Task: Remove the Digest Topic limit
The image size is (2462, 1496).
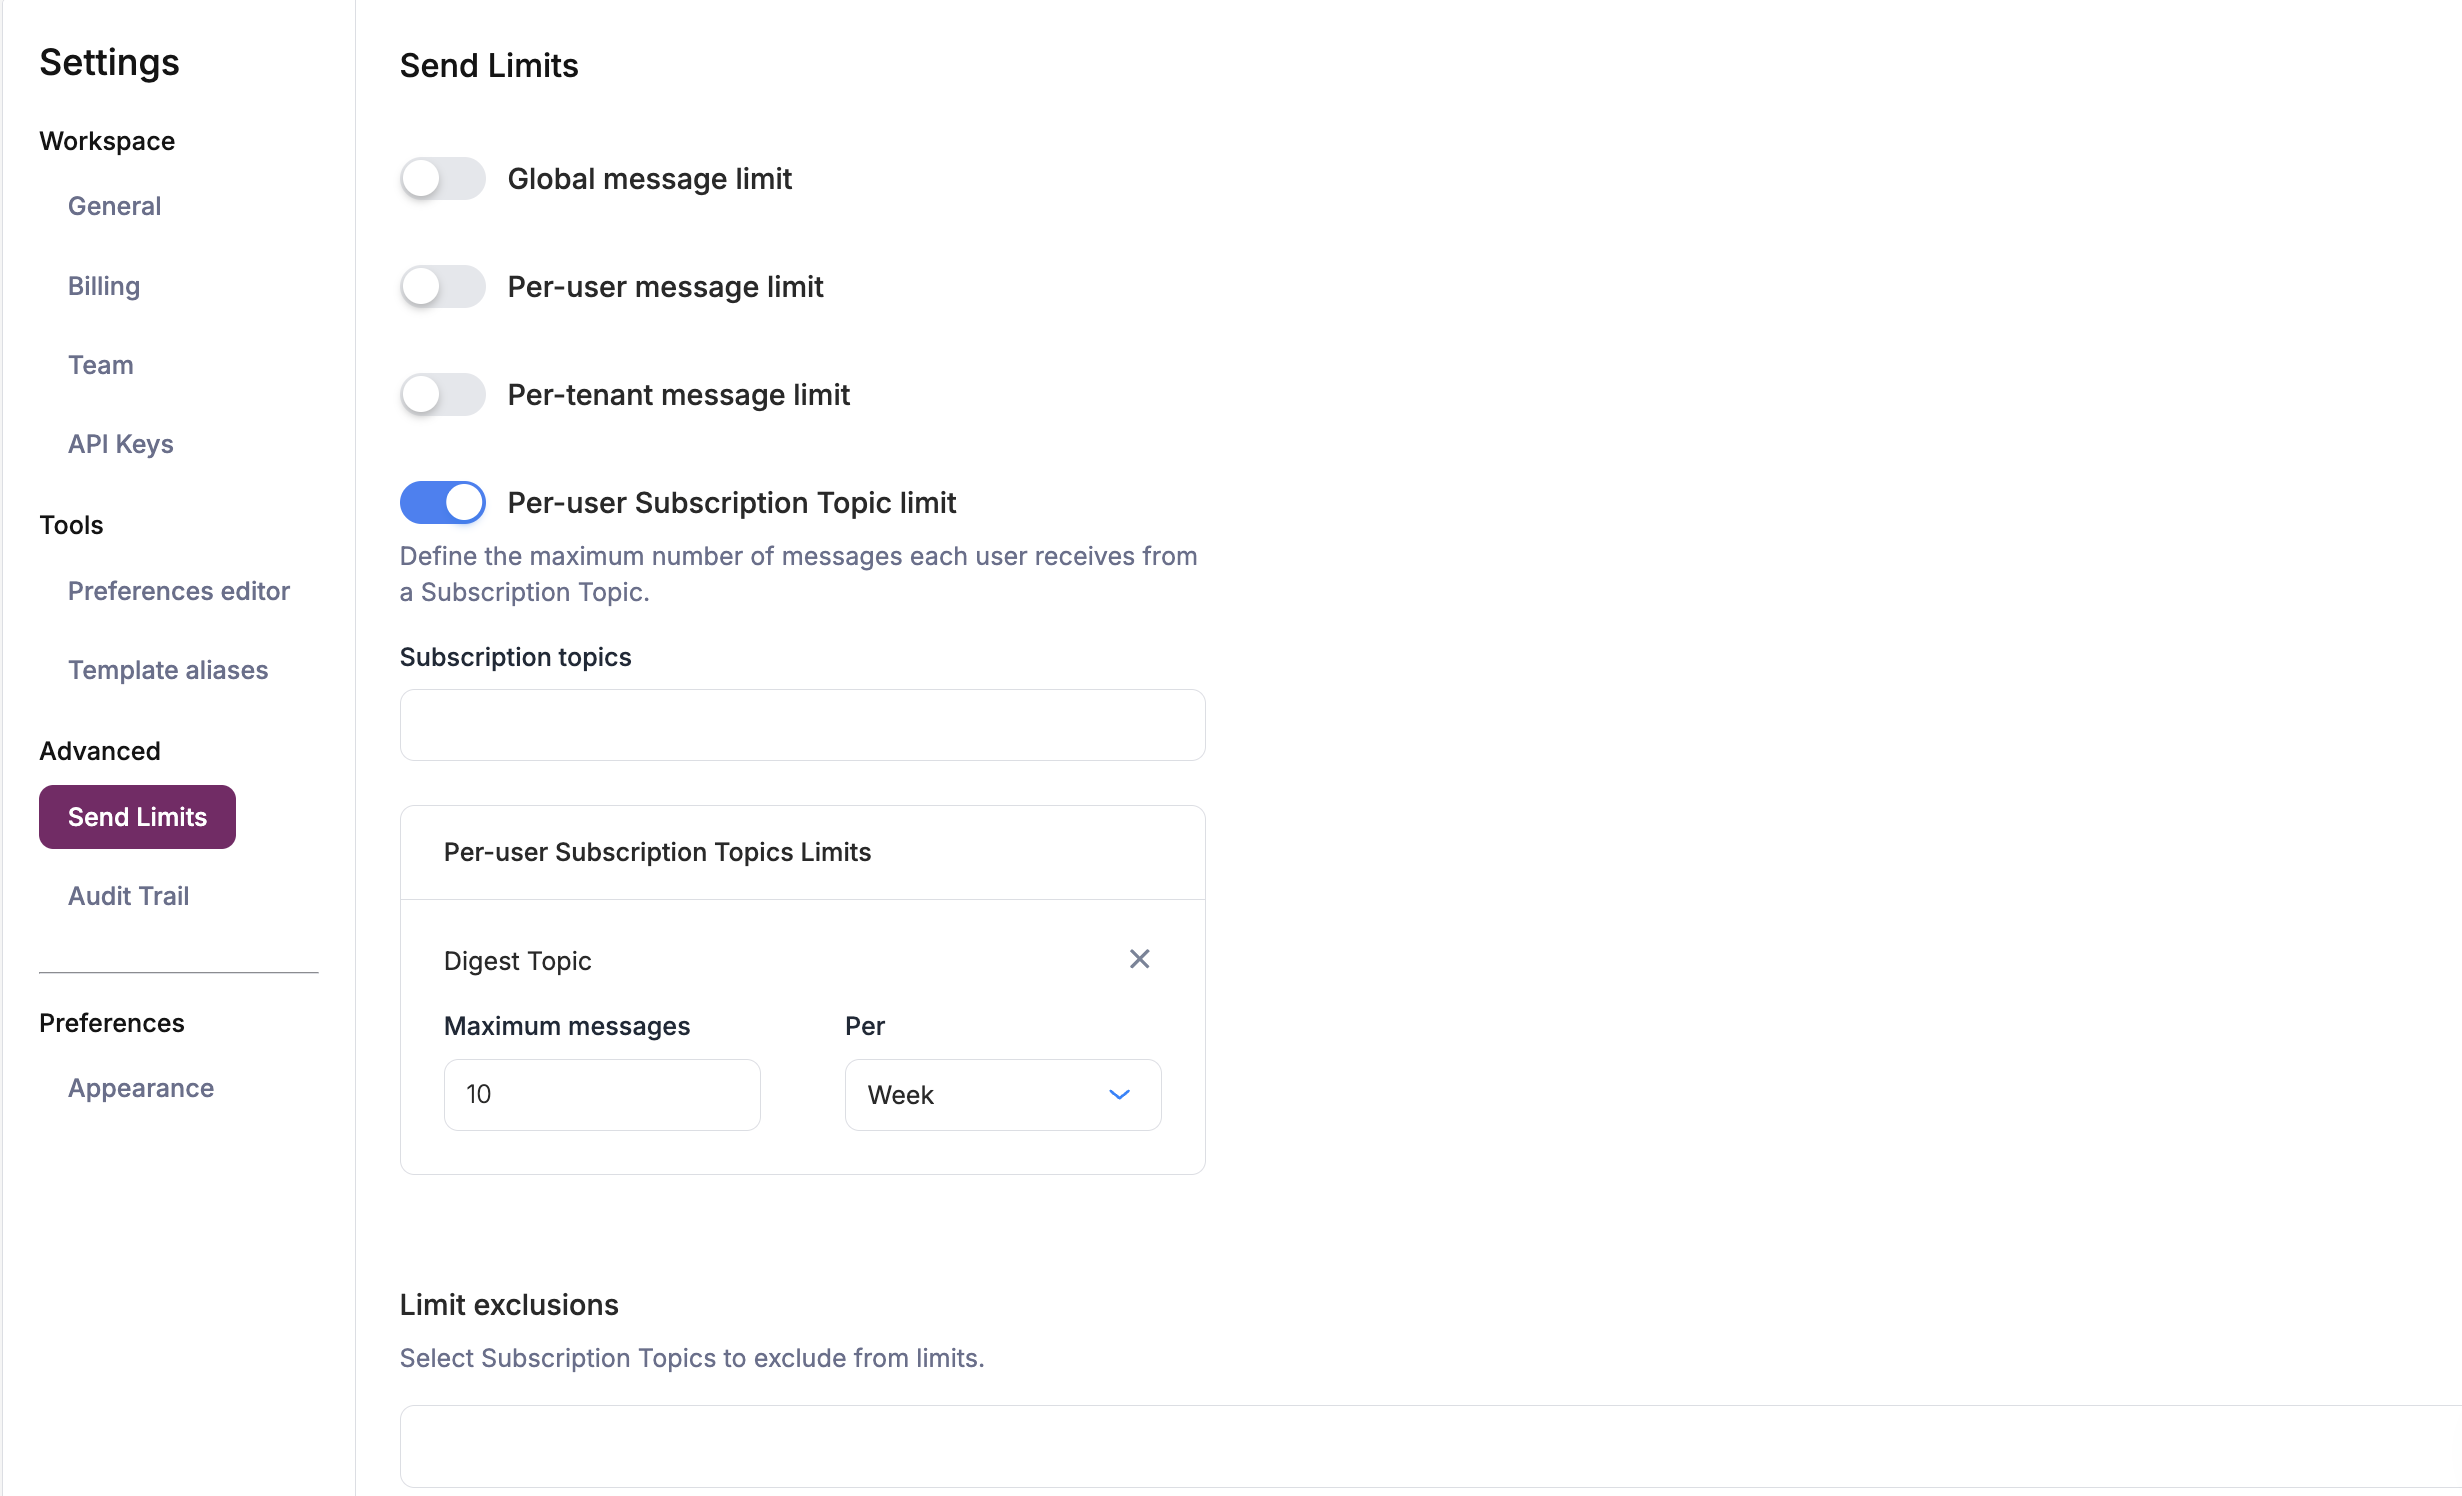Action: point(1139,959)
